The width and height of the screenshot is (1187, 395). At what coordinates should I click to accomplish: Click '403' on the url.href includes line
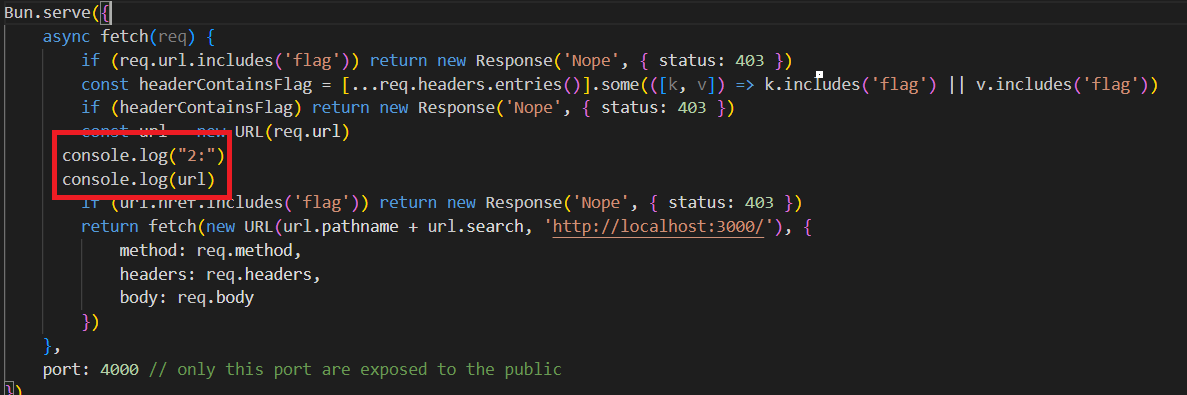pos(759,203)
